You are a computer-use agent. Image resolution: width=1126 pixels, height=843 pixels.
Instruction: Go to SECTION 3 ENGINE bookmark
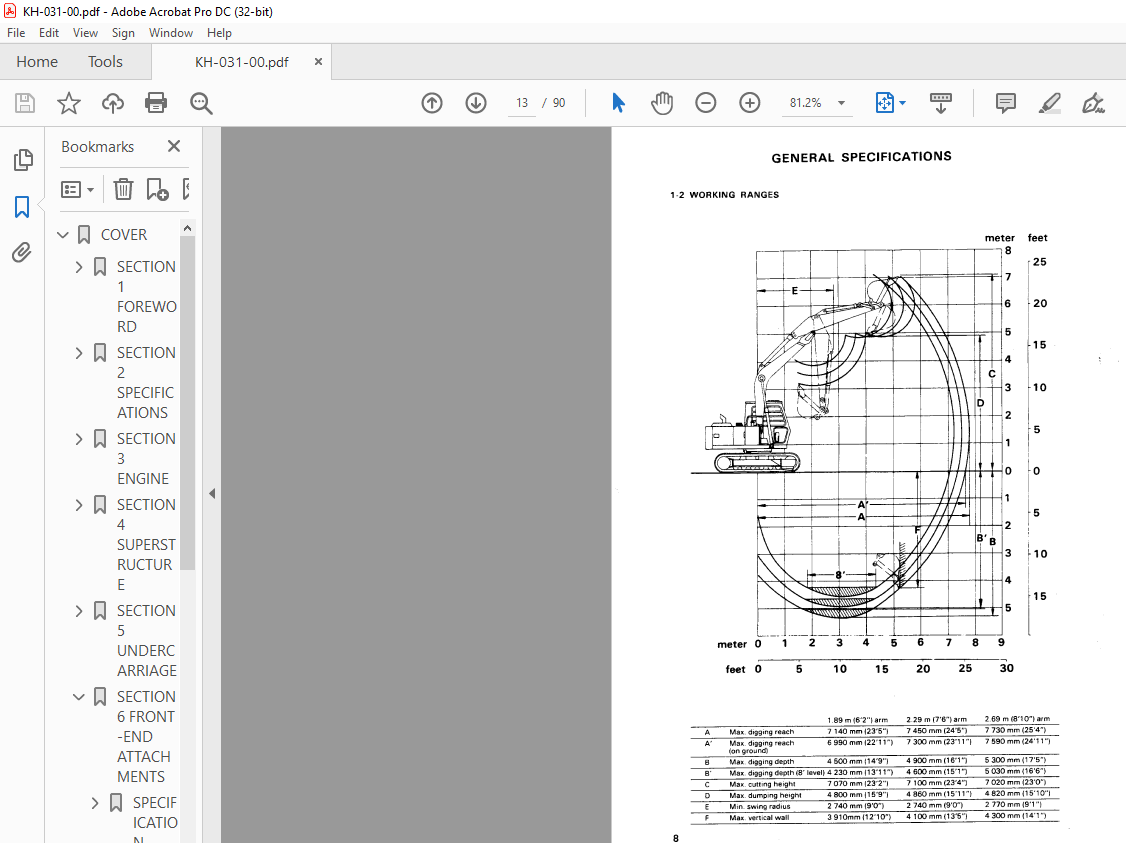pyautogui.click(x=146, y=458)
